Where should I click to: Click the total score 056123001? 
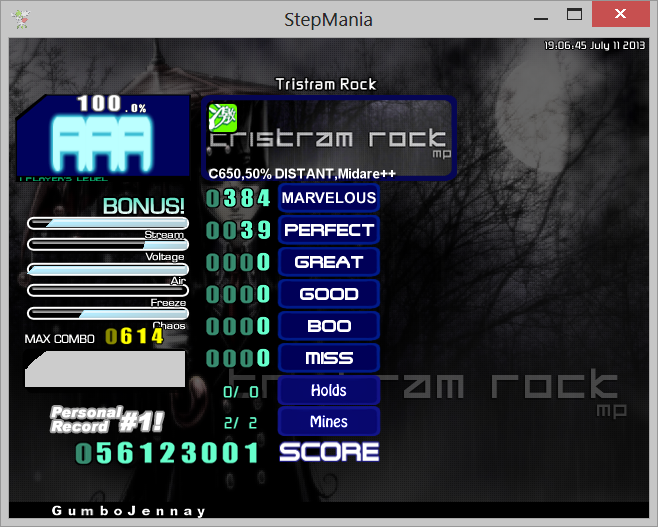pyautogui.click(x=167, y=453)
